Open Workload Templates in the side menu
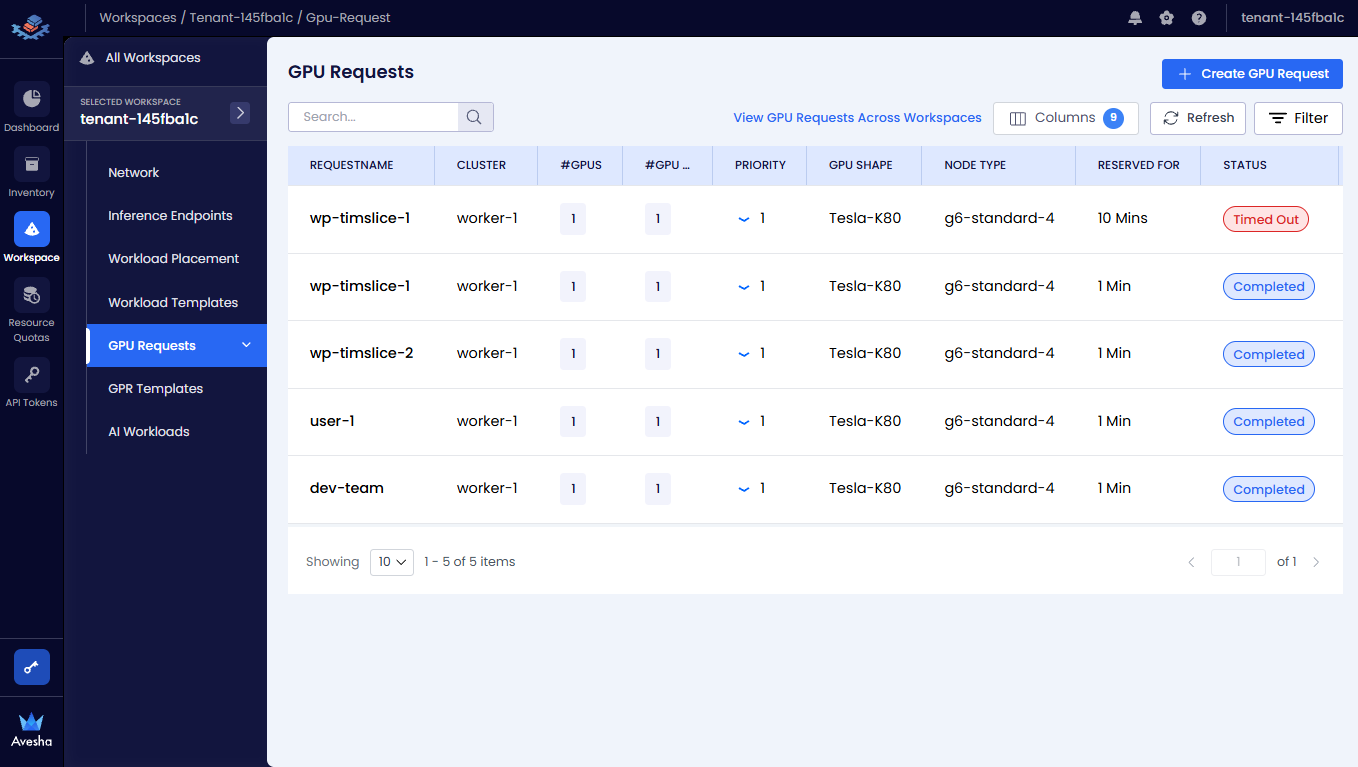The height and width of the screenshot is (767, 1358). coord(173,303)
